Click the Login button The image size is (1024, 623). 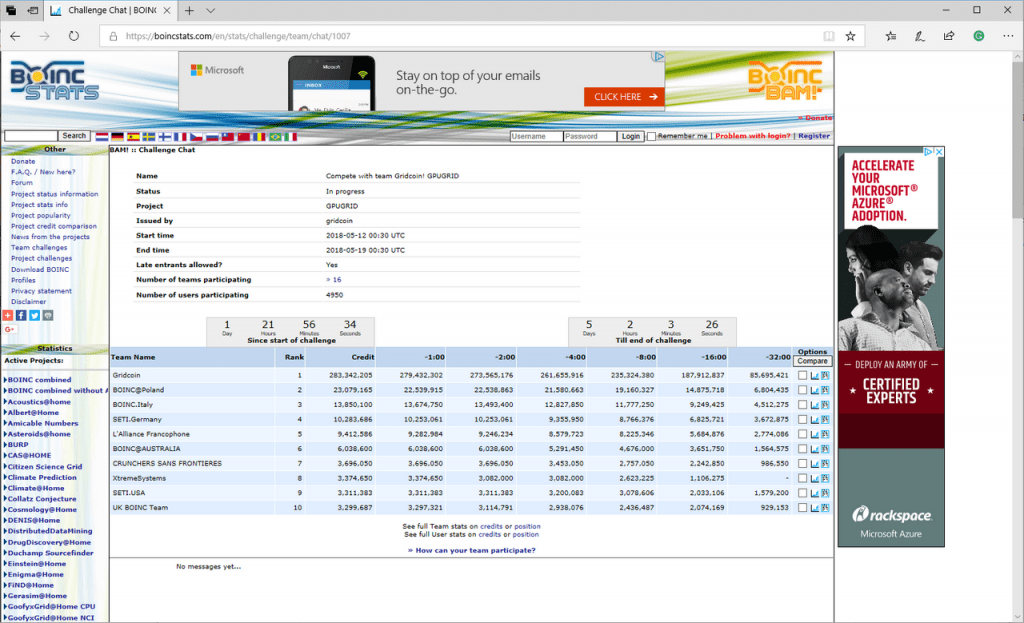pyautogui.click(x=631, y=136)
